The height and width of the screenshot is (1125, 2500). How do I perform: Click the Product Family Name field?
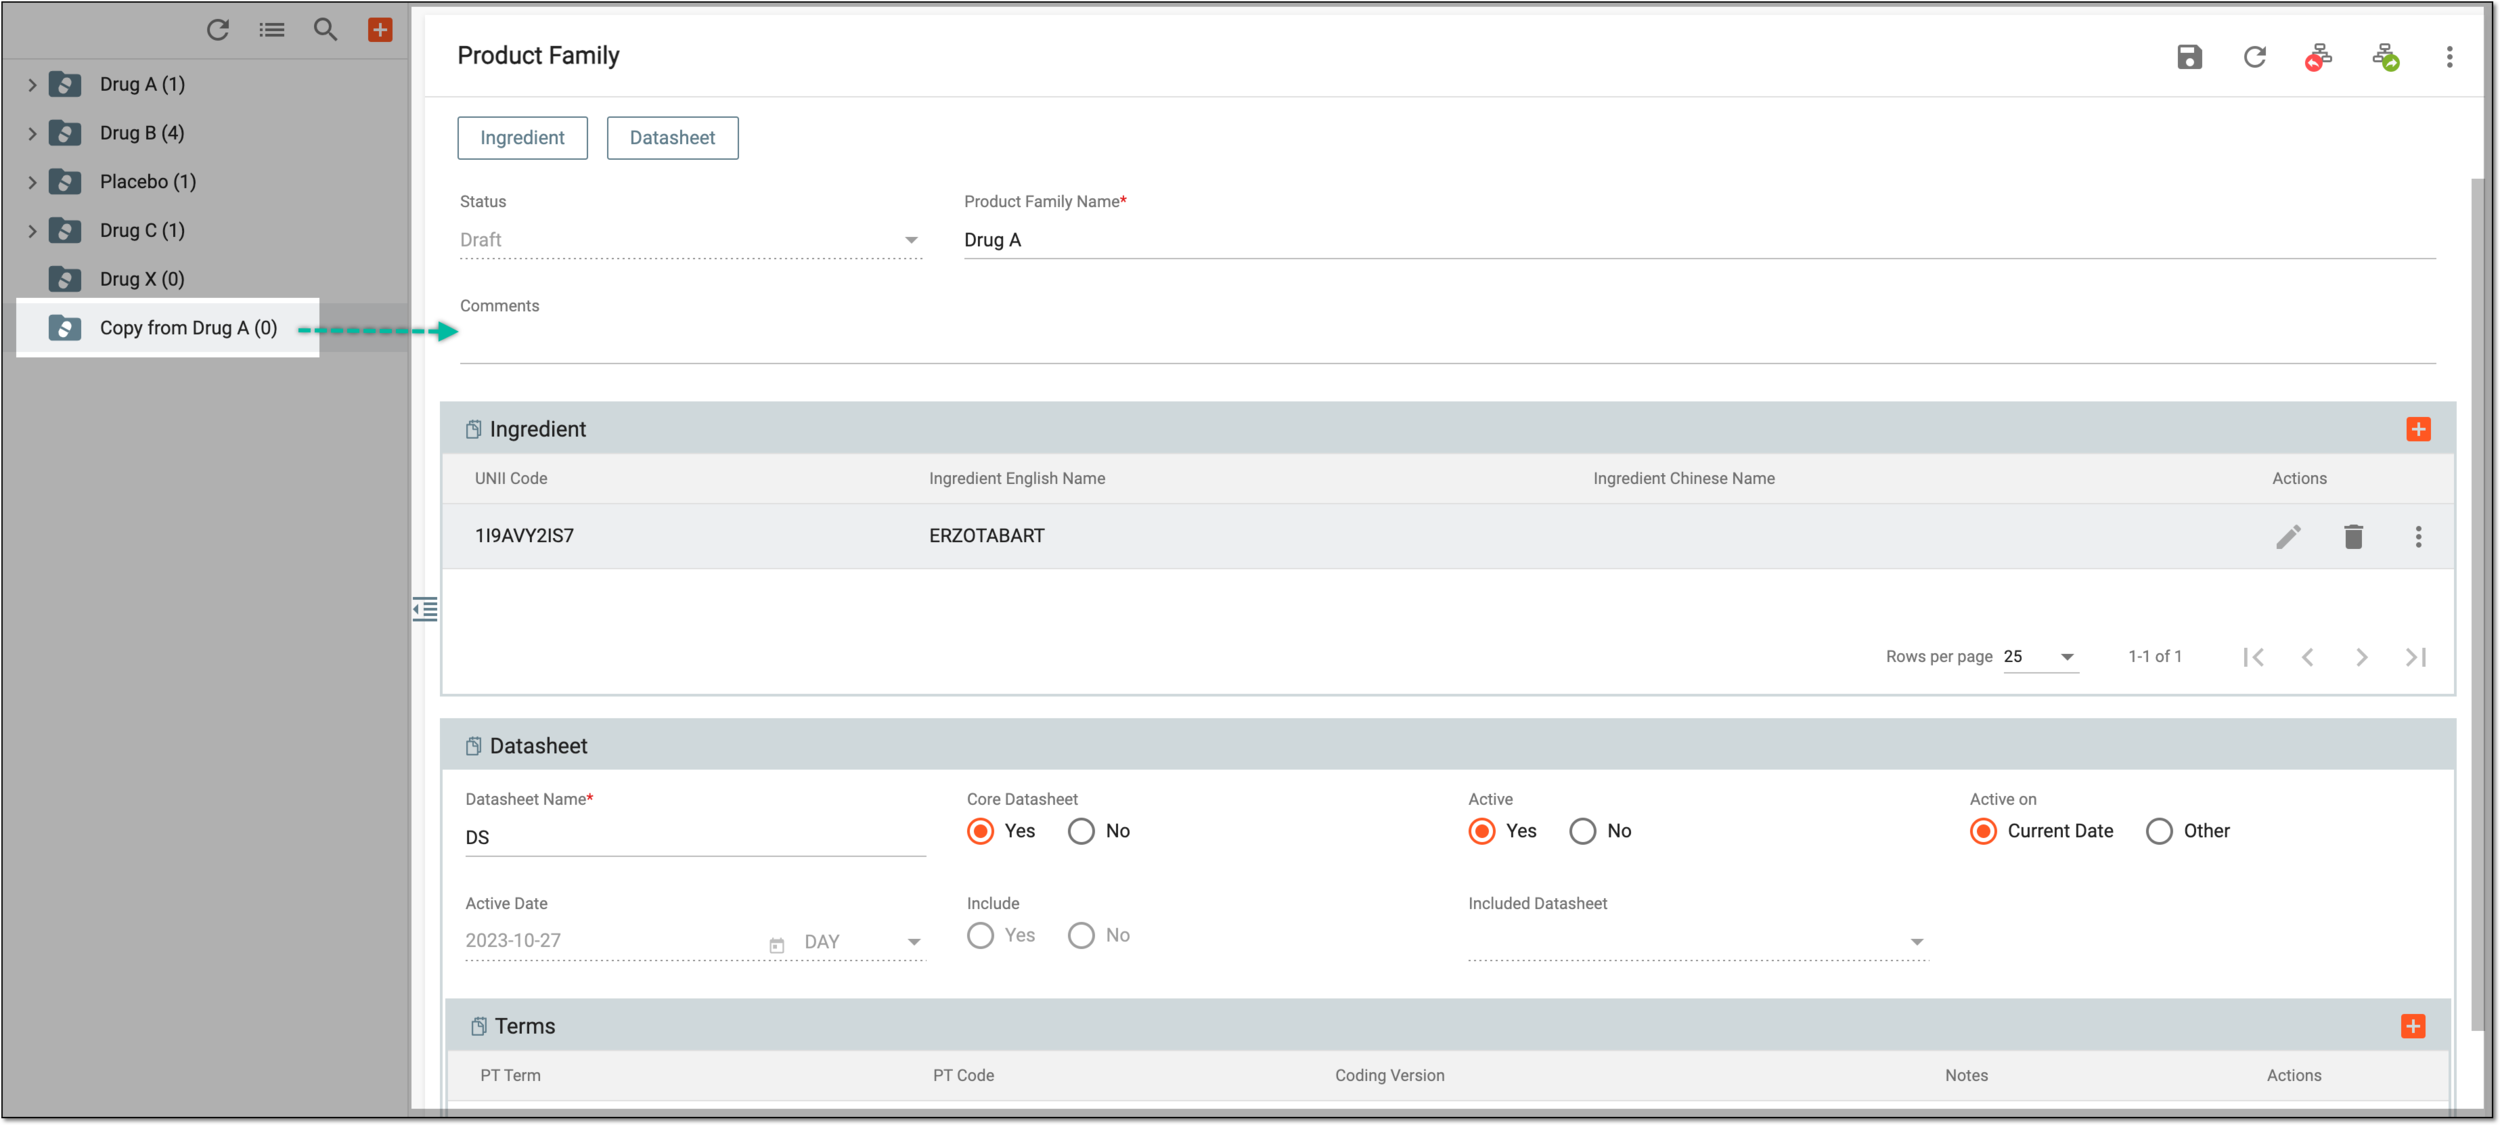pos(1699,241)
